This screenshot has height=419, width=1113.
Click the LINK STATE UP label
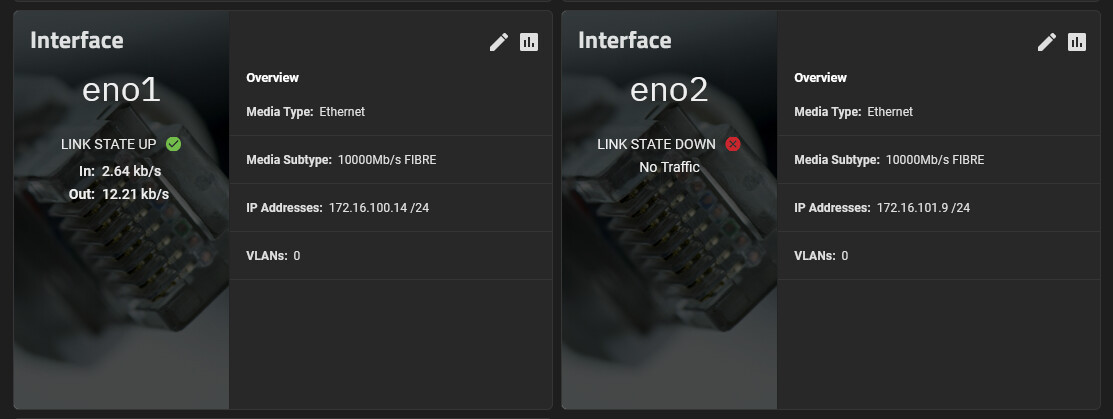point(110,144)
